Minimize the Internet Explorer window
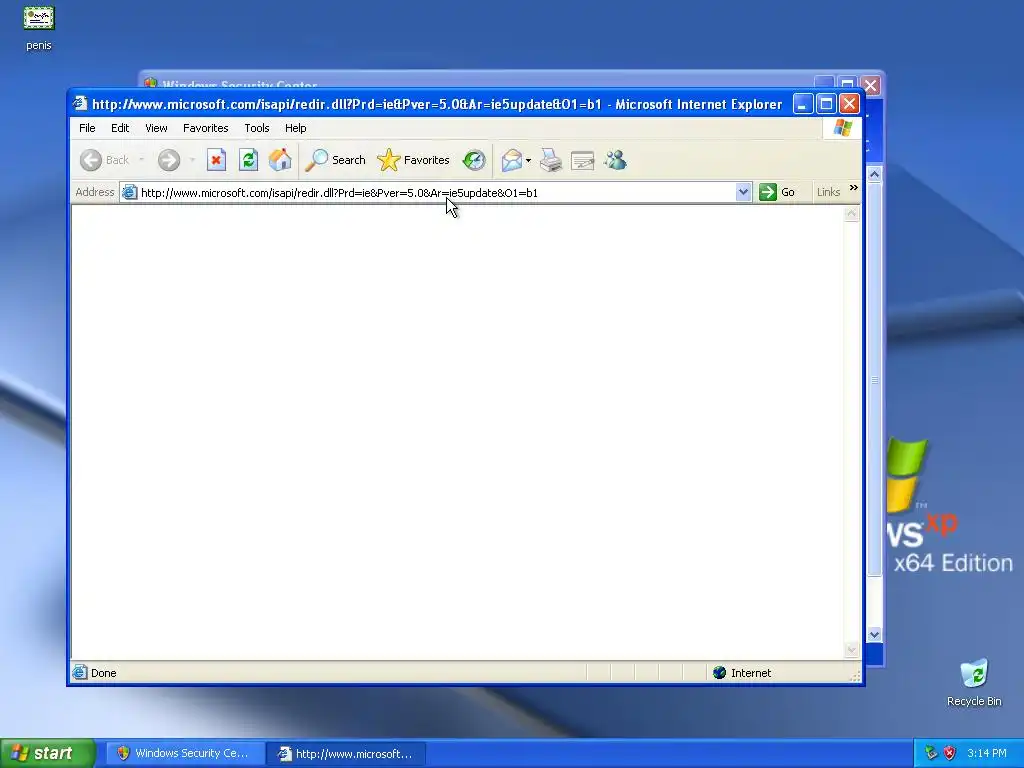 (x=803, y=104)
